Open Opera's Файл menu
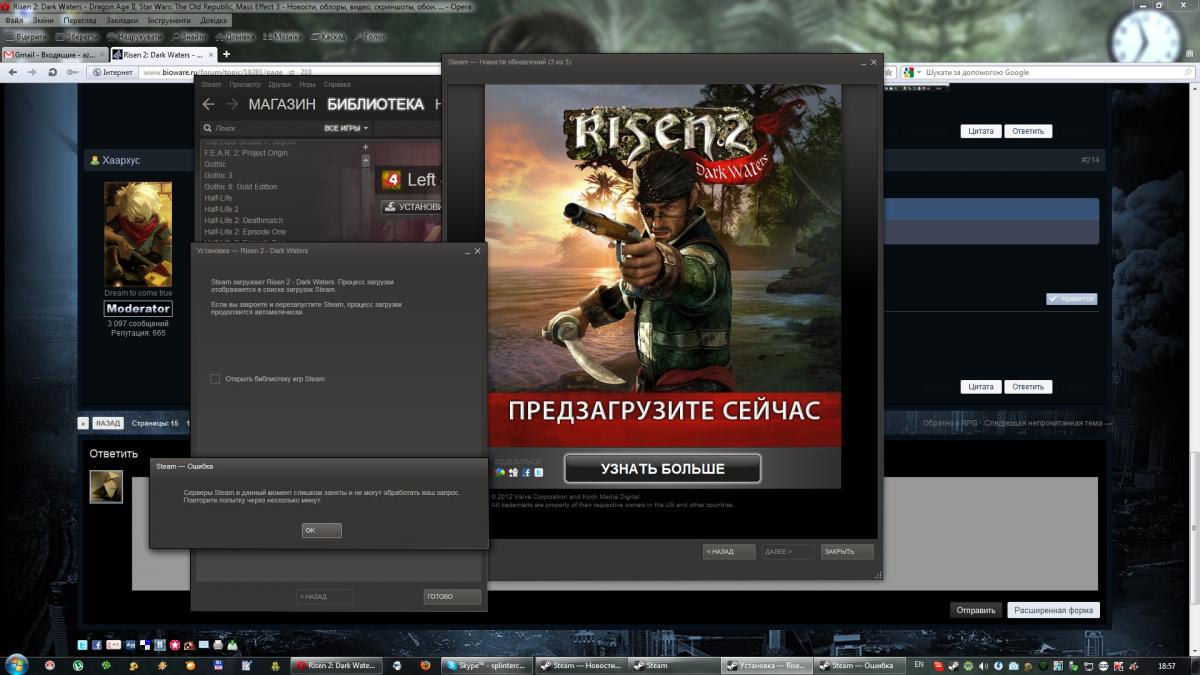 coord(14,20)
